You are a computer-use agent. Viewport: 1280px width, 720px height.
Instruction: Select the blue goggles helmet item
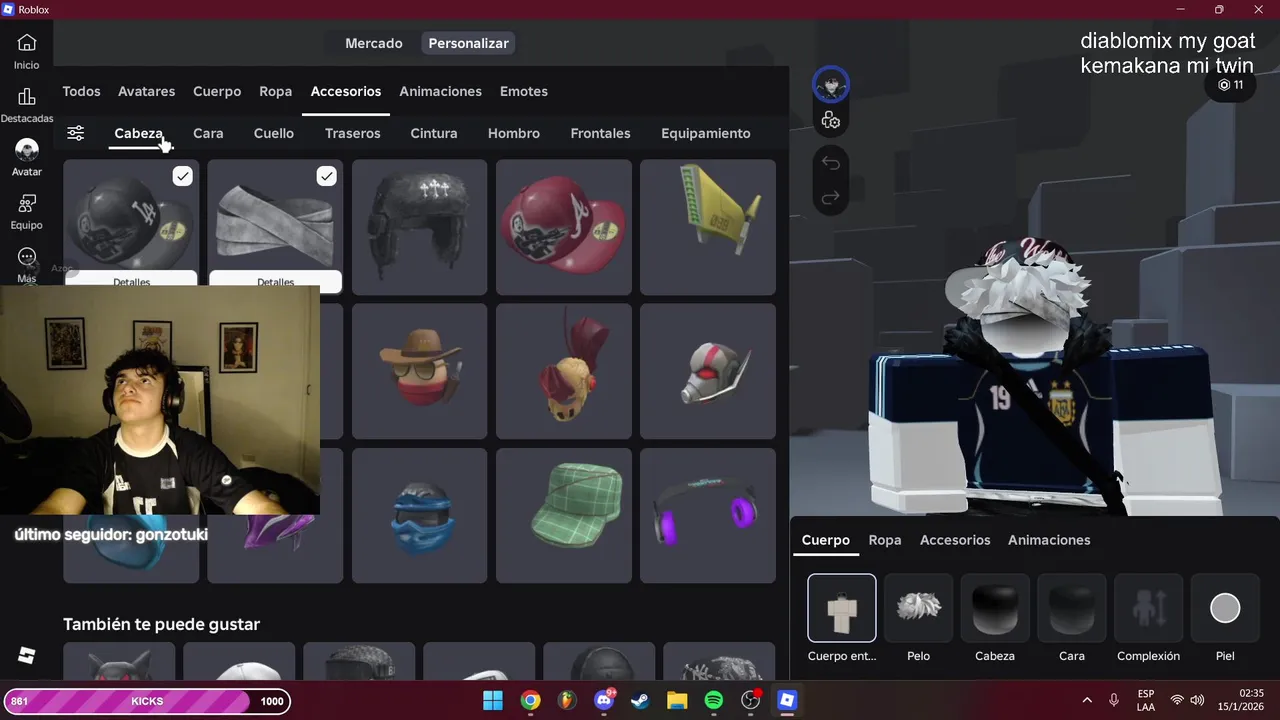[420, 515]
